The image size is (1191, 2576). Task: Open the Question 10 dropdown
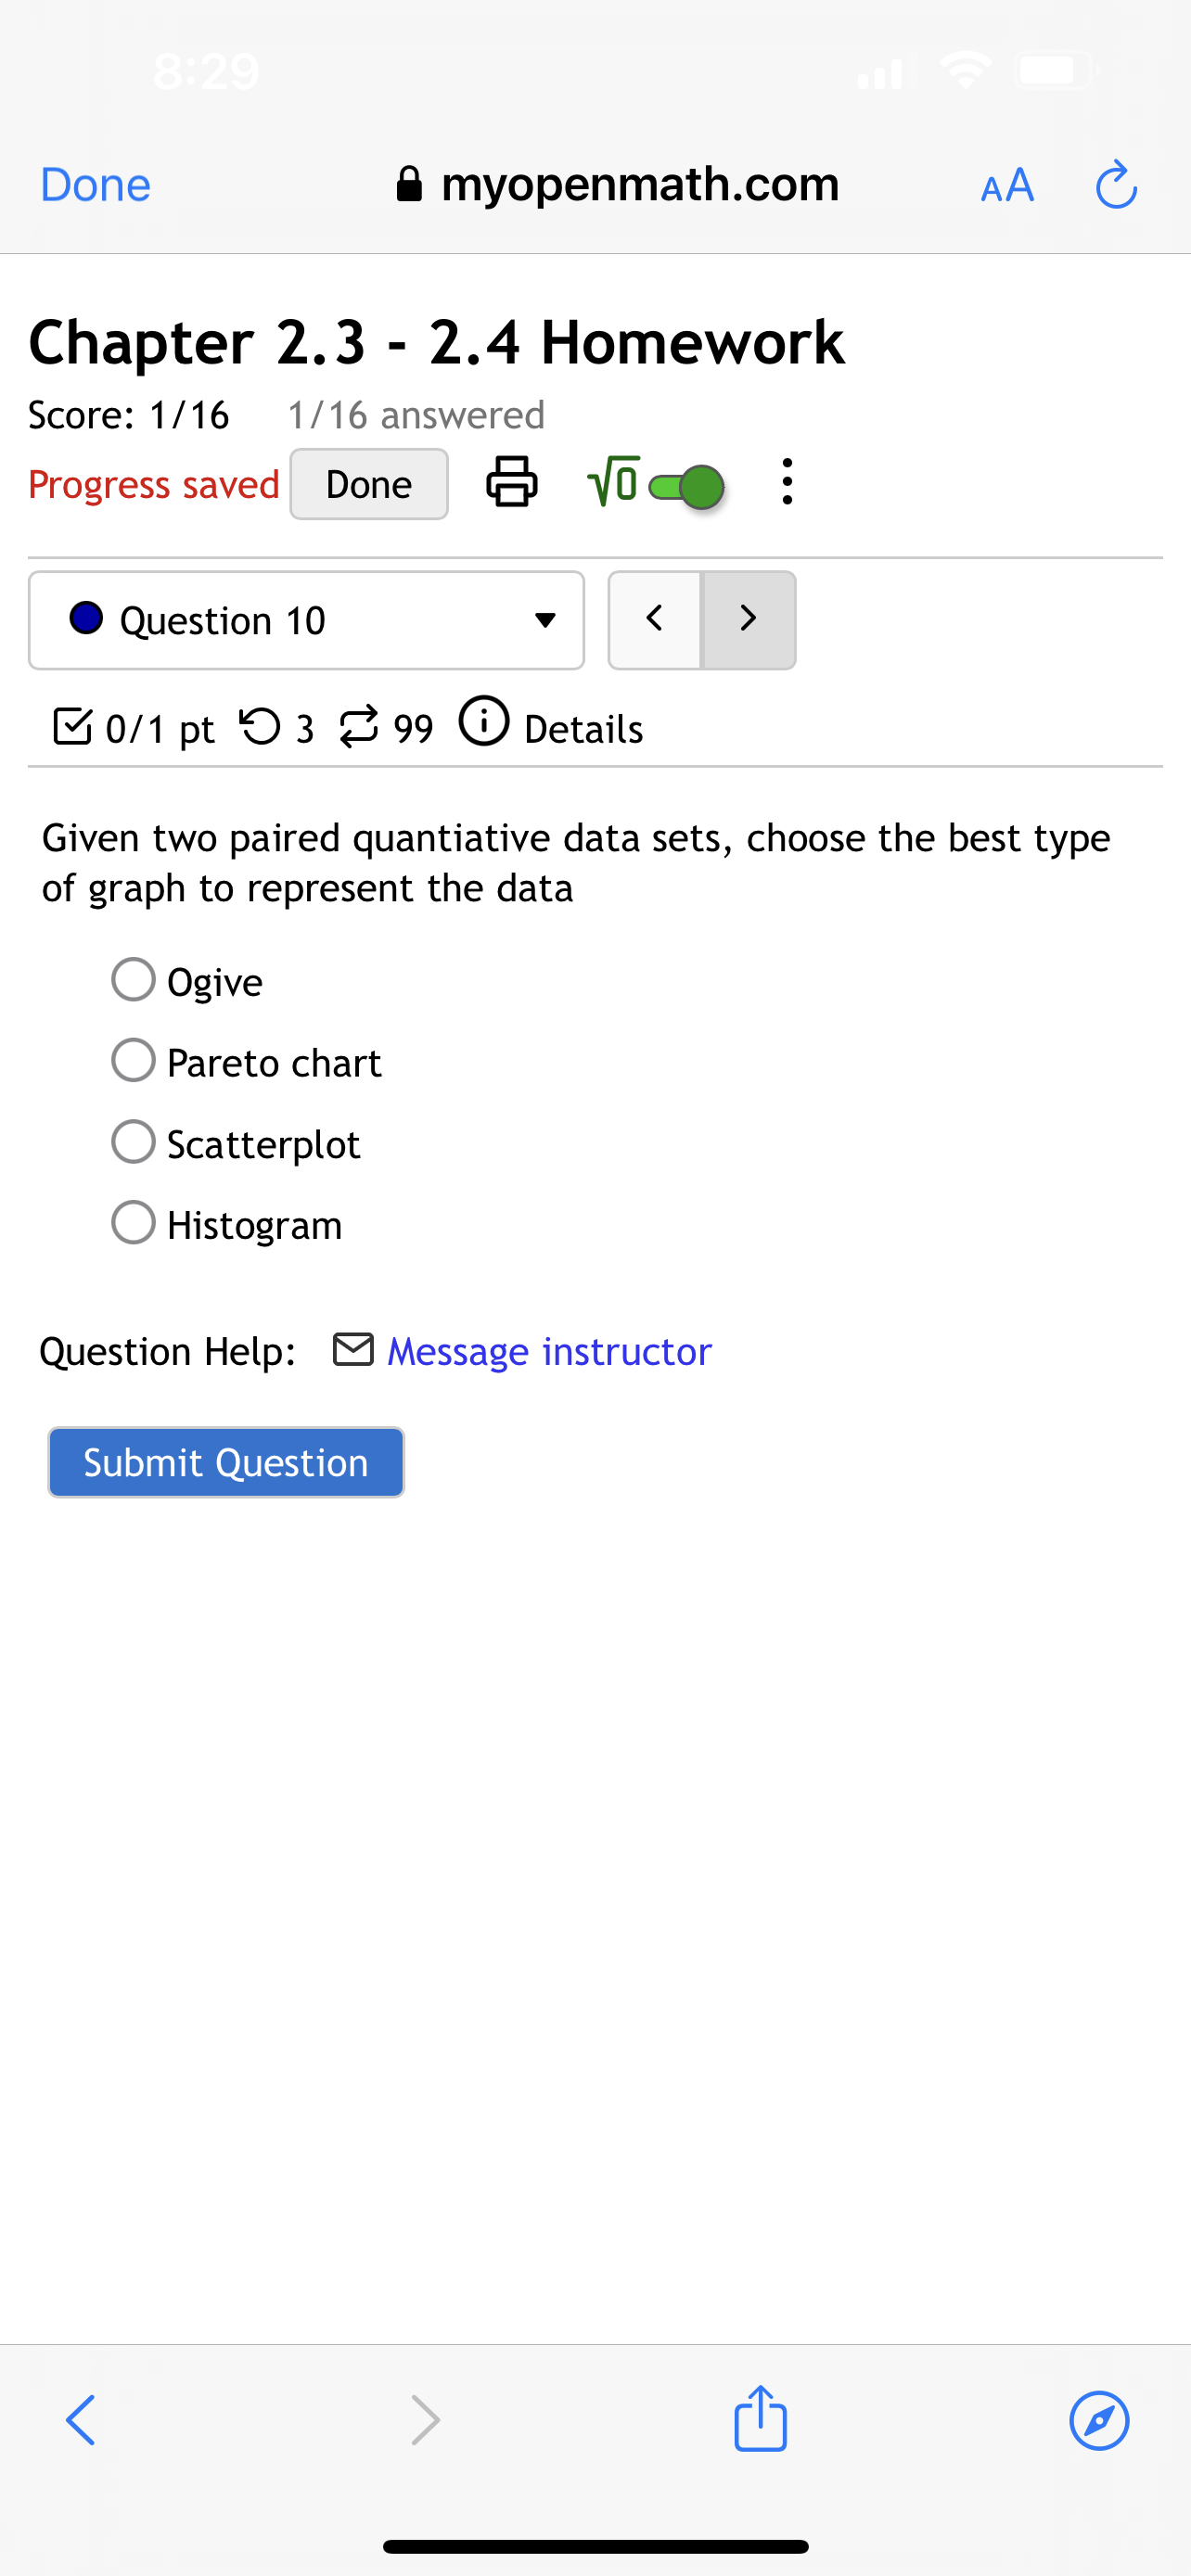(x=306, y=620)
